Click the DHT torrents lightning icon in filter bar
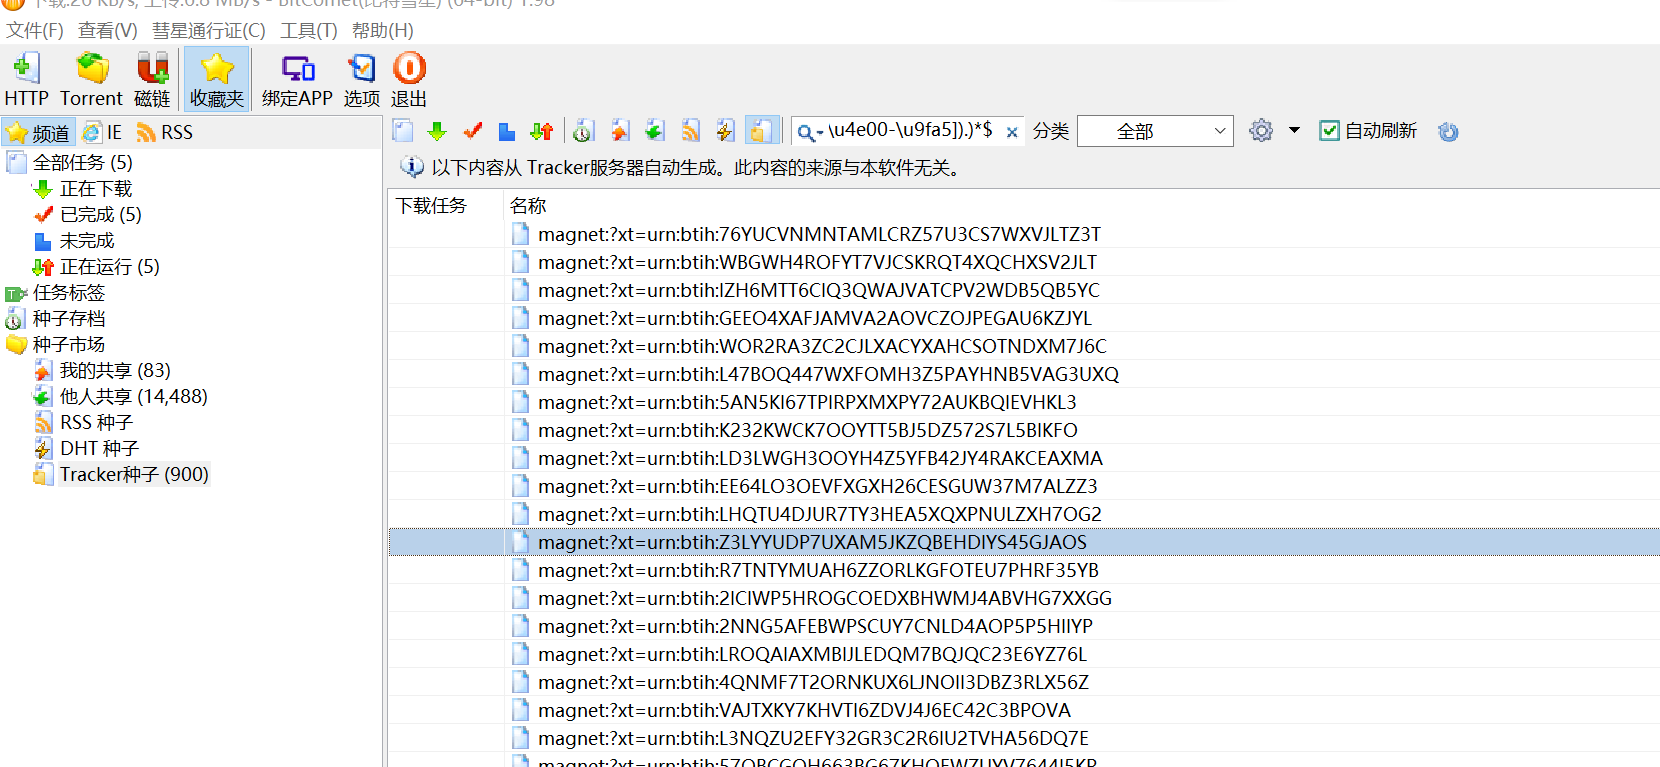Image resolution: width=1660 pixels, height=767 pixels. pyautogui.click(x=726, y=131)
